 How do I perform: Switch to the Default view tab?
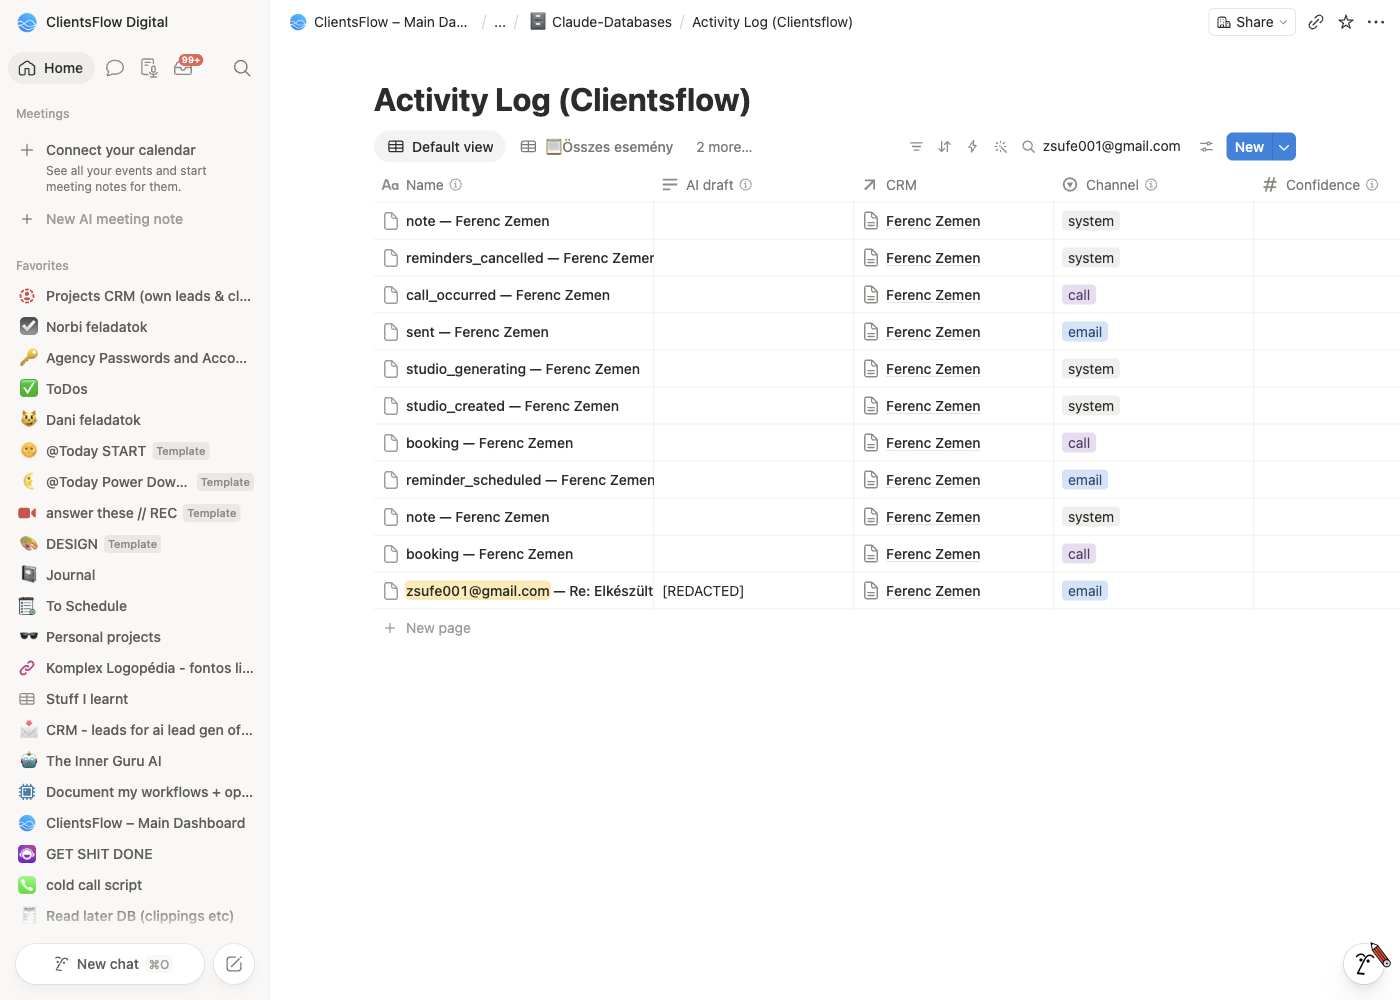(440, 147)
